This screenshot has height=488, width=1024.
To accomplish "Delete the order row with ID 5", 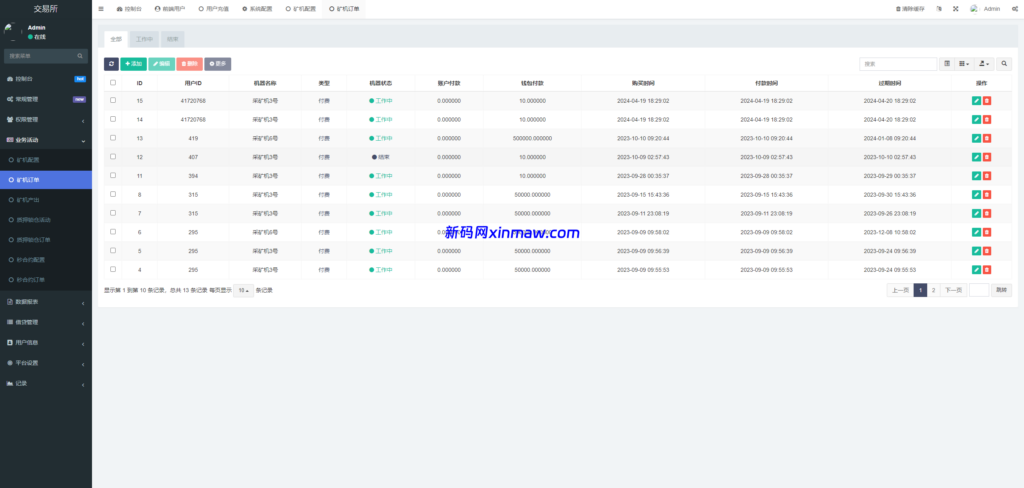I will coord(987,251).
